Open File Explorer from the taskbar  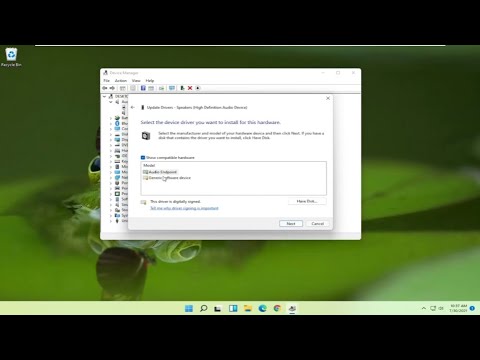point(248,308)
